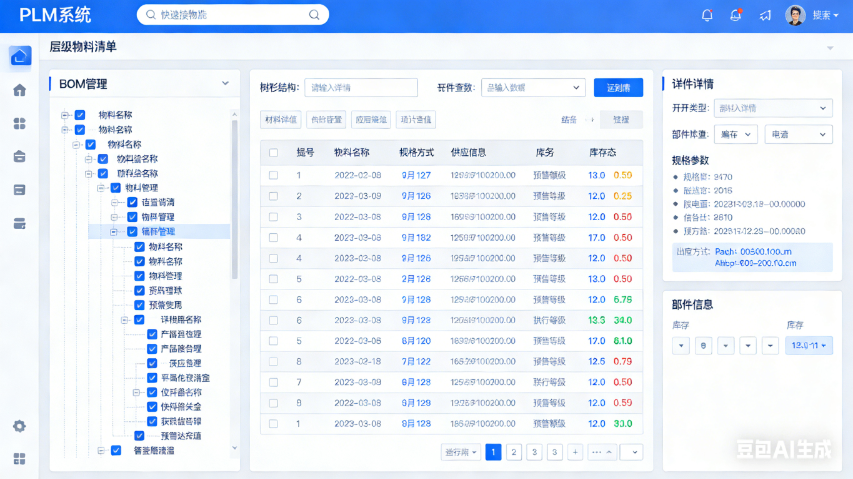The height and width of the screenshot is (479, 853).
Task: Open the 12.0·11 dropdown under 部件信息
Action: 808,345
